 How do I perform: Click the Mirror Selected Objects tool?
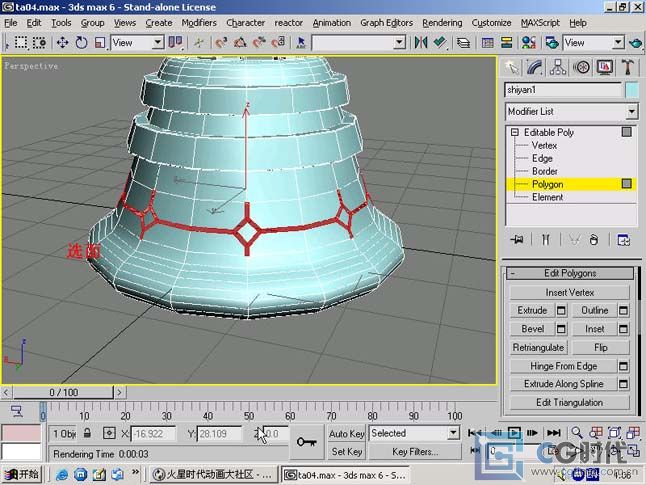point(421,42)
